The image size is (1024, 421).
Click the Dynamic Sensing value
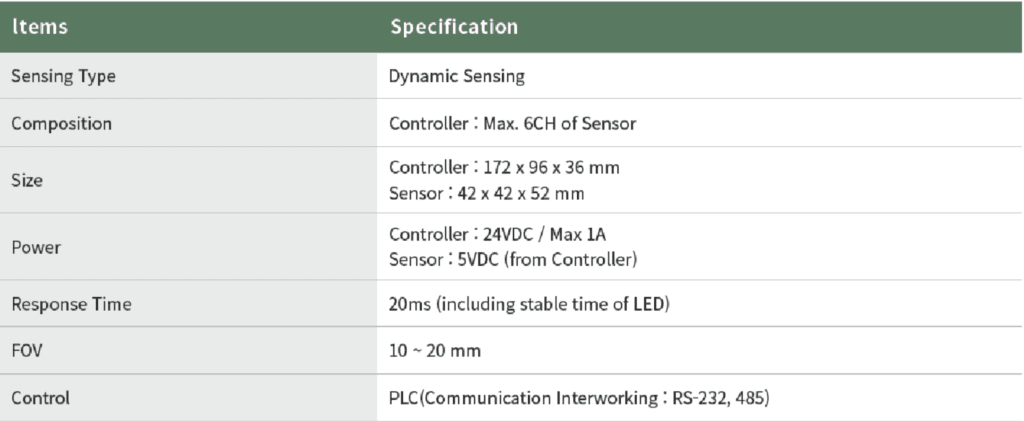pos(457,76)
